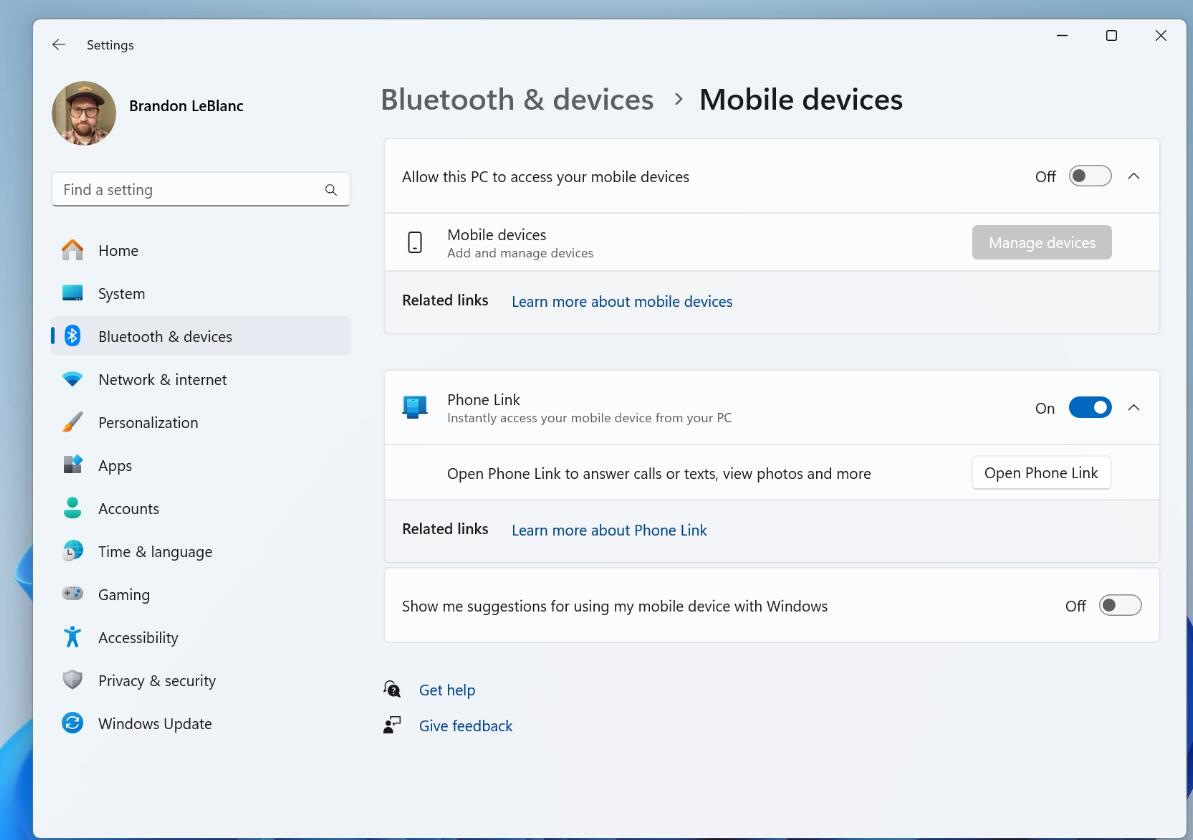Image resolution: width=1193 pixels, height=840 pixels.
Task: Enable access to your mobile devices
Action: coord(1089,175)
